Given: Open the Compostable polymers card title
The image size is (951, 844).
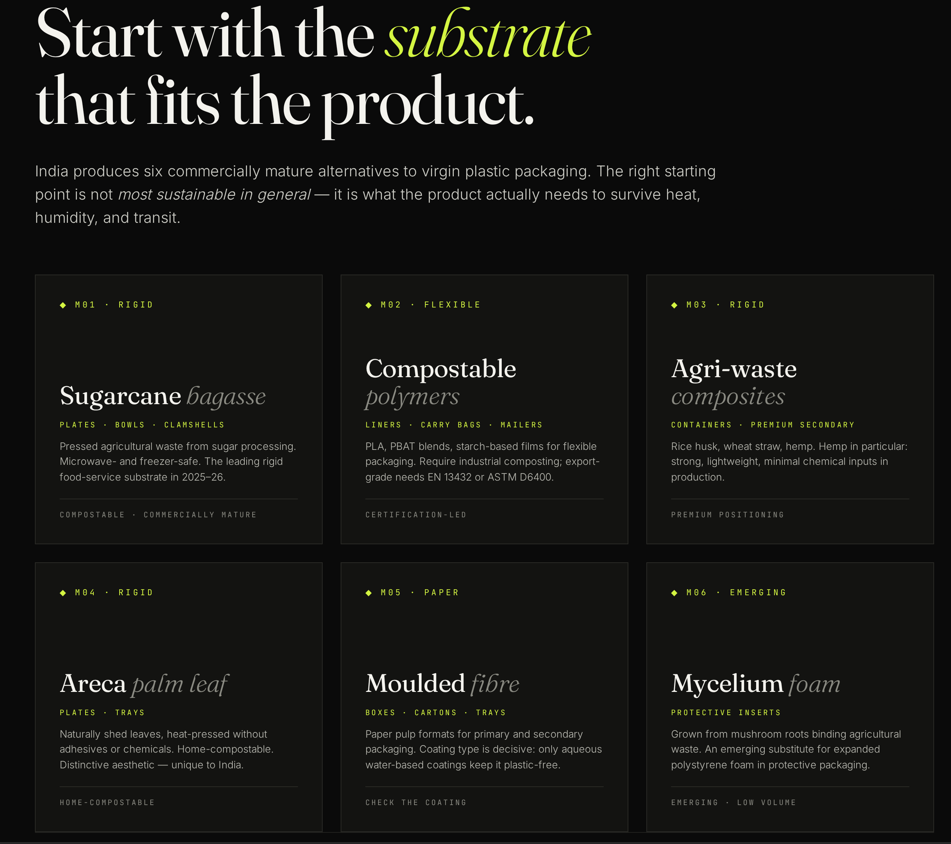Looking at the screenshot, I should [x=441, y=383].
